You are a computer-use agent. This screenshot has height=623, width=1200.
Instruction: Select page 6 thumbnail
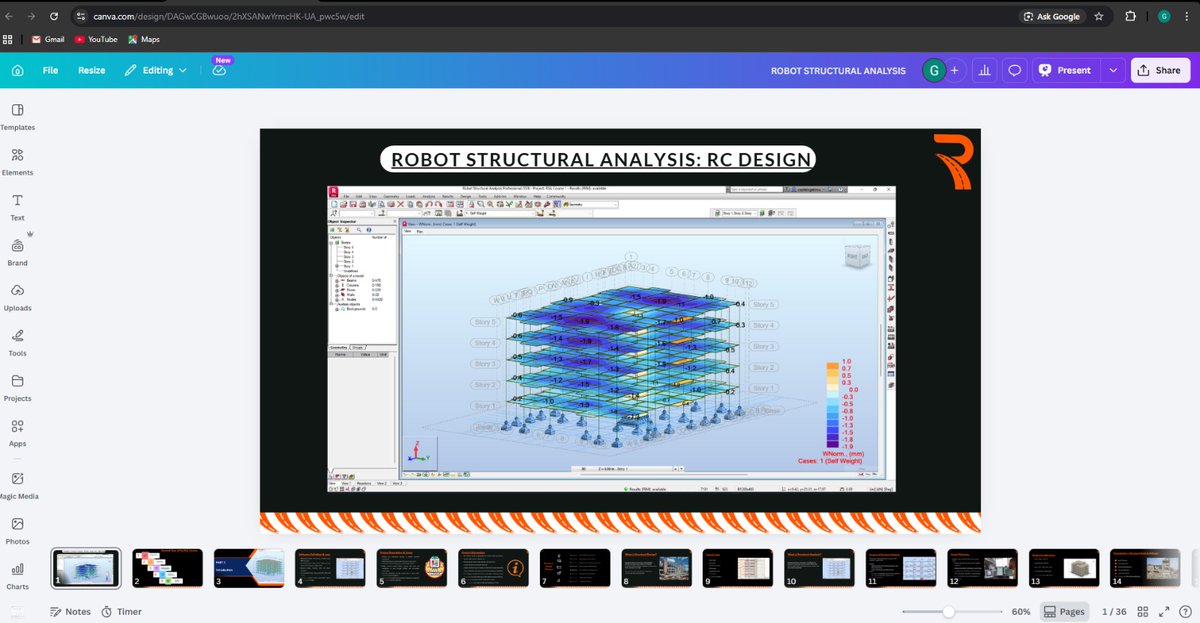[494, 567]
